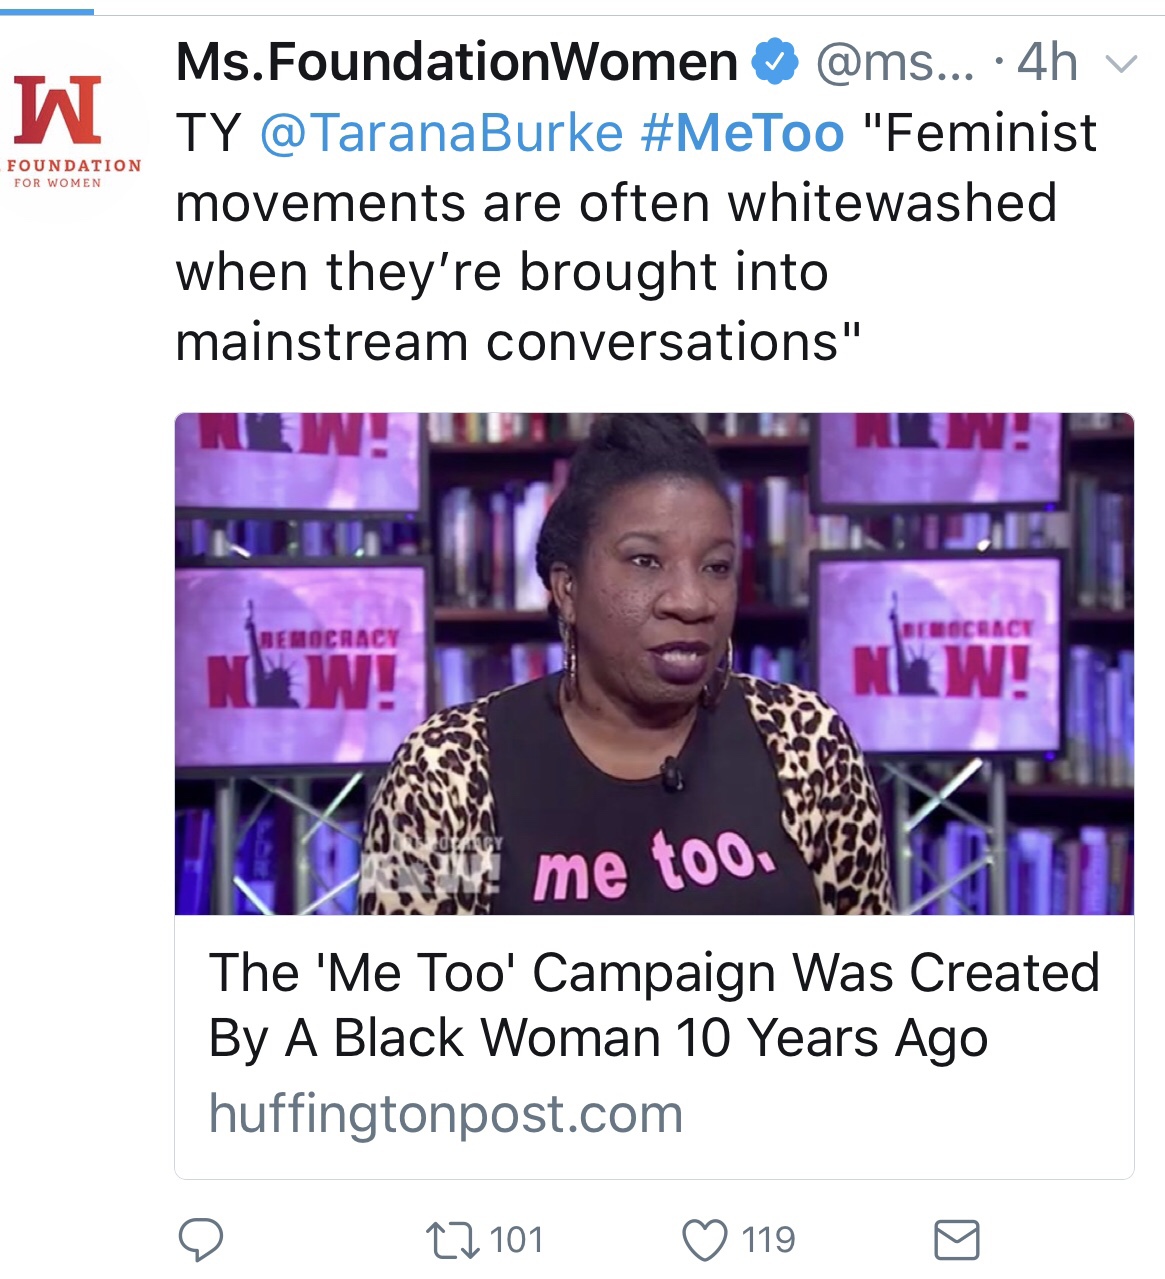Open the 4h timestamp

pyautogui.click(x=1046, y=63)
